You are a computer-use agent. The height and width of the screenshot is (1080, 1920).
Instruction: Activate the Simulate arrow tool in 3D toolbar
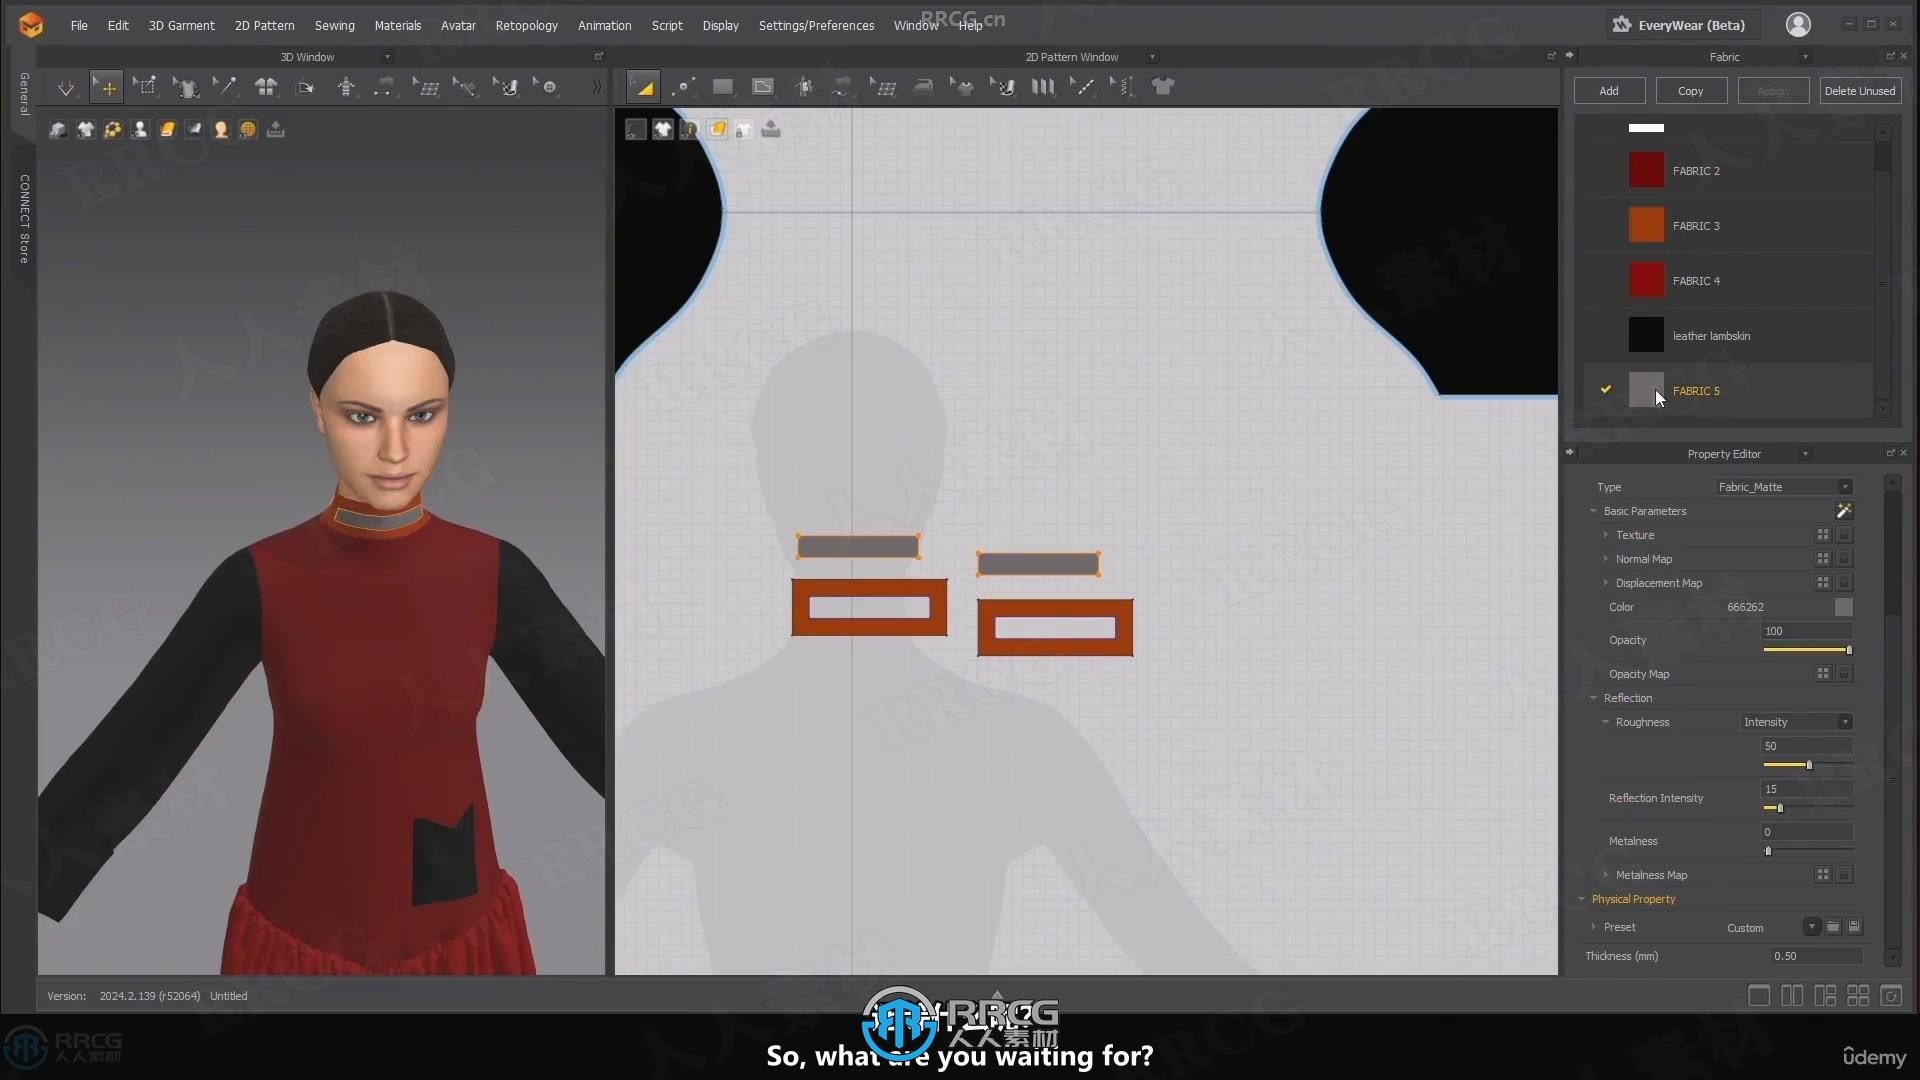66,88
